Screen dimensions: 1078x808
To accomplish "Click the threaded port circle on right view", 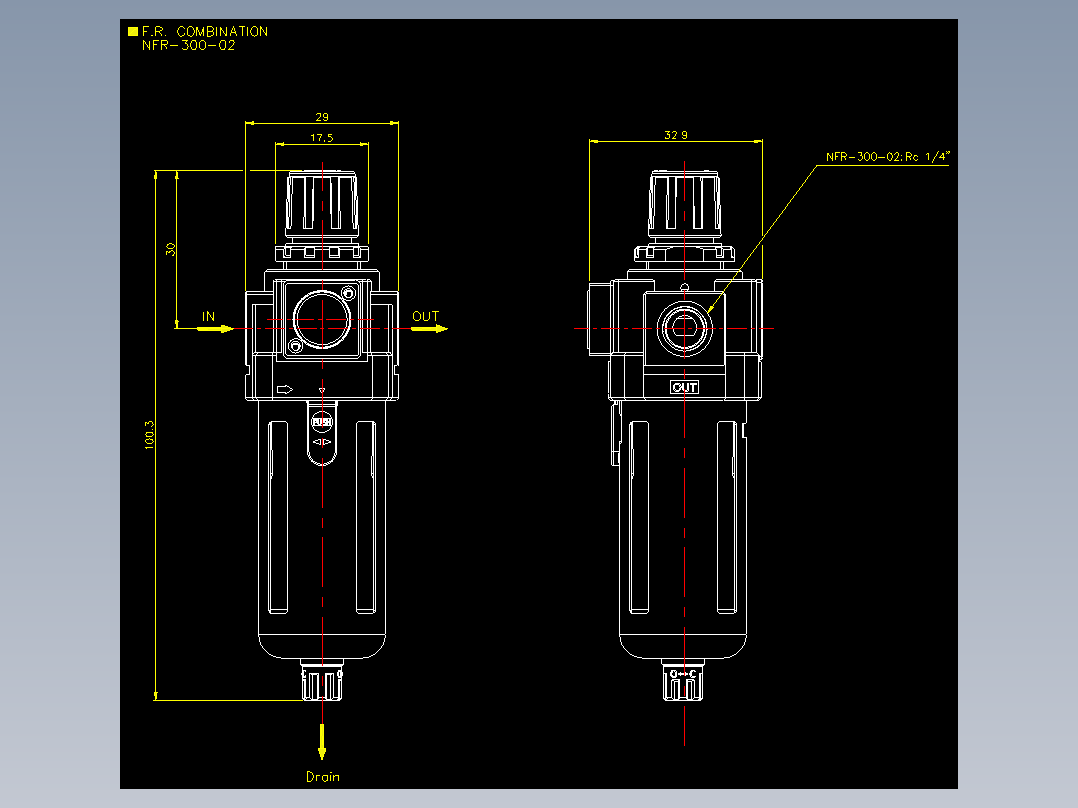I will [684, 329].
